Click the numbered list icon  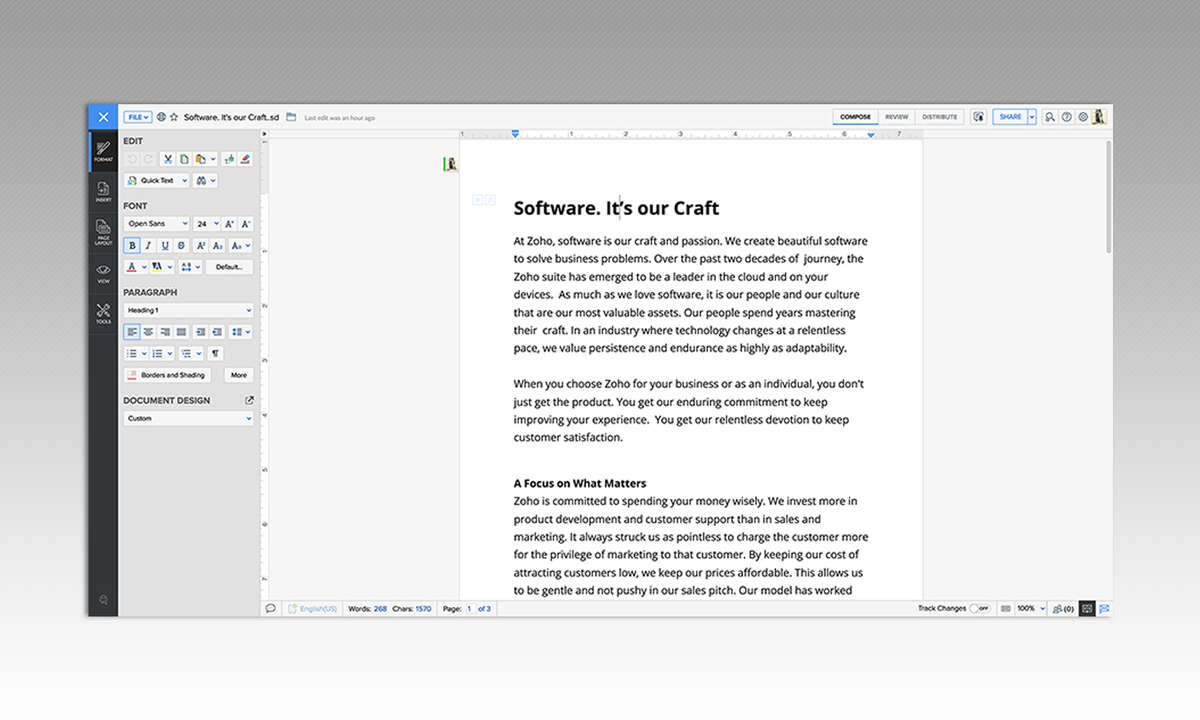158,353
